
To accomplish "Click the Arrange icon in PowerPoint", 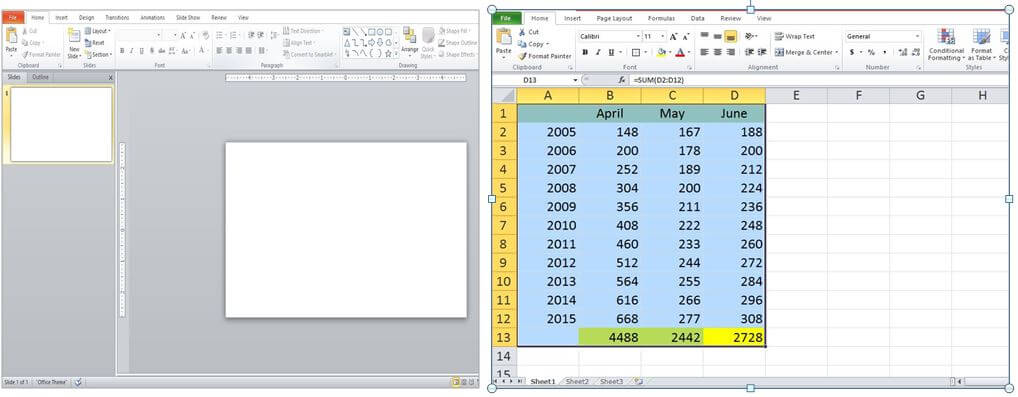I will [410, 40].
